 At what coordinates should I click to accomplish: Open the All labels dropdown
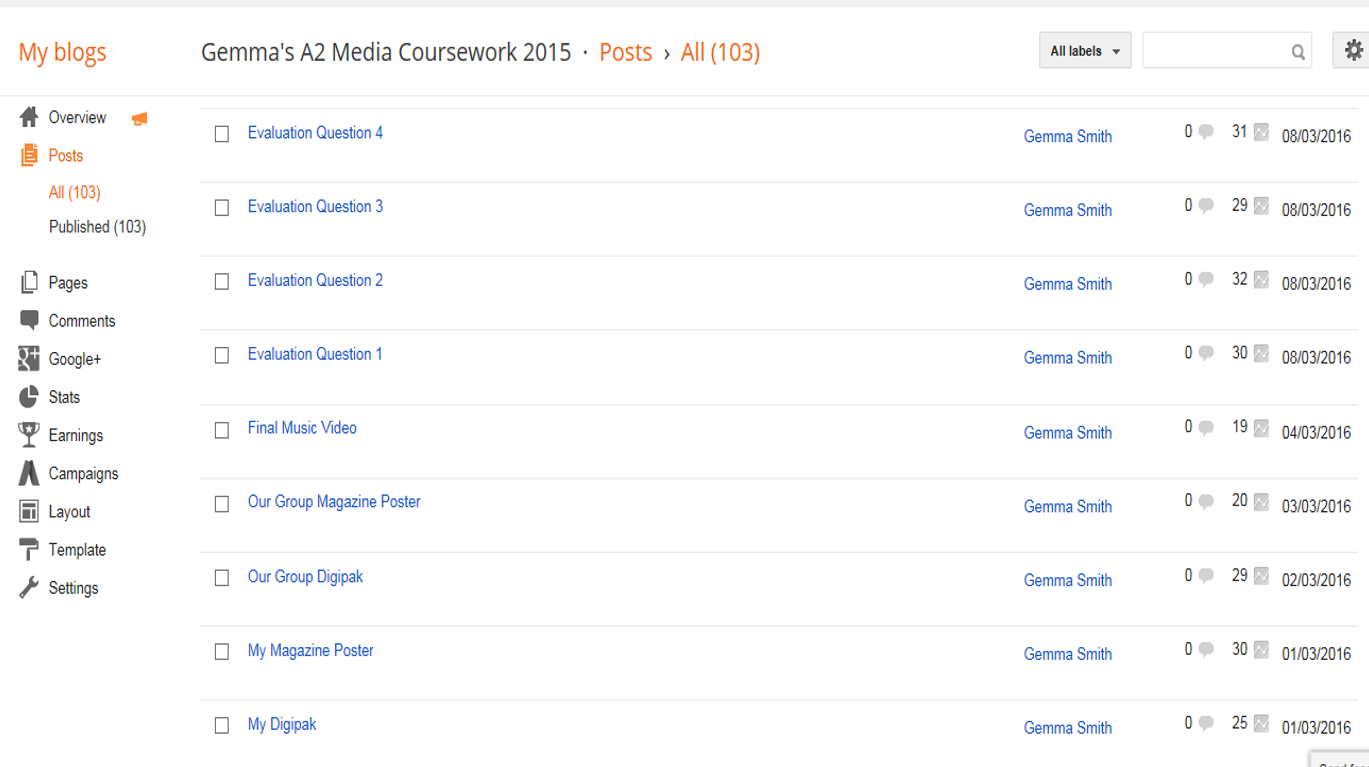click(1085, 51)
